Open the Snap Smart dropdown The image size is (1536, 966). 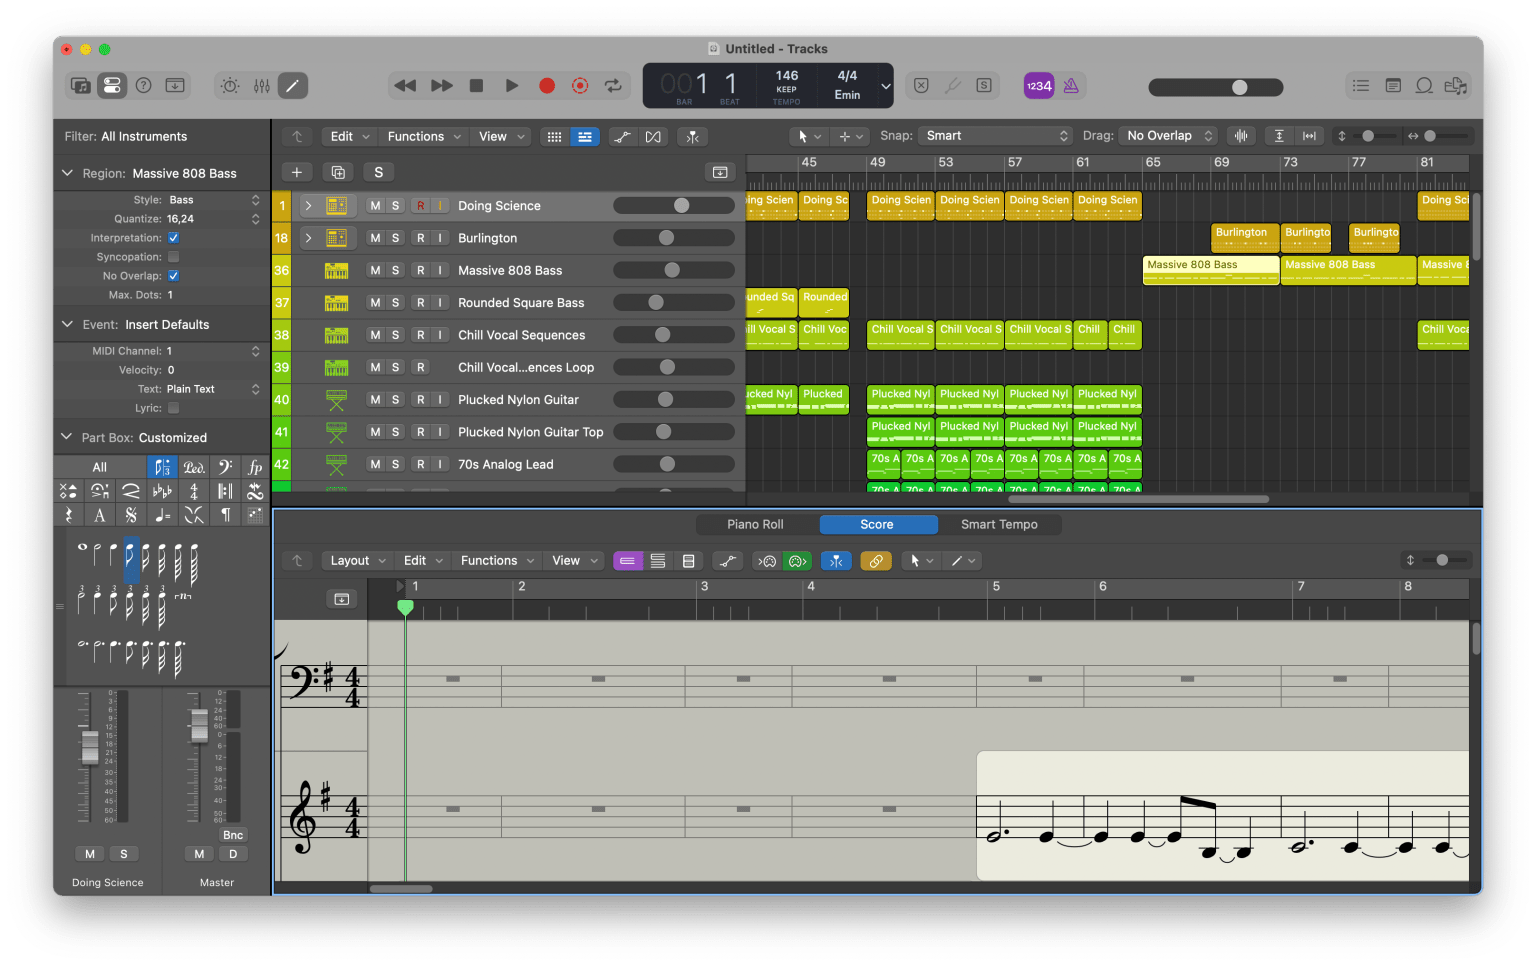[x=995, y=135]
